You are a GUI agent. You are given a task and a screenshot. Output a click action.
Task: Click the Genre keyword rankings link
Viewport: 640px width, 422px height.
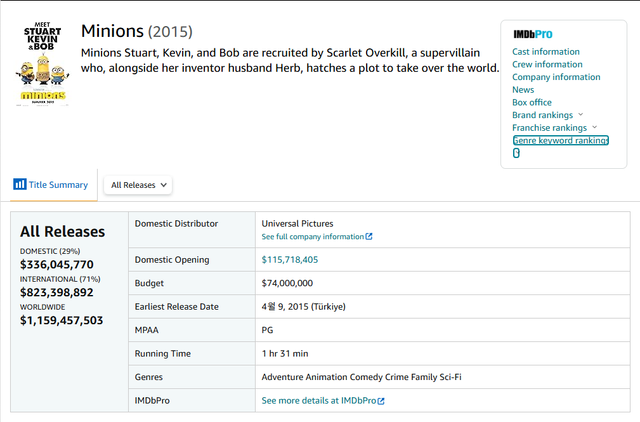tap(560, 140)
